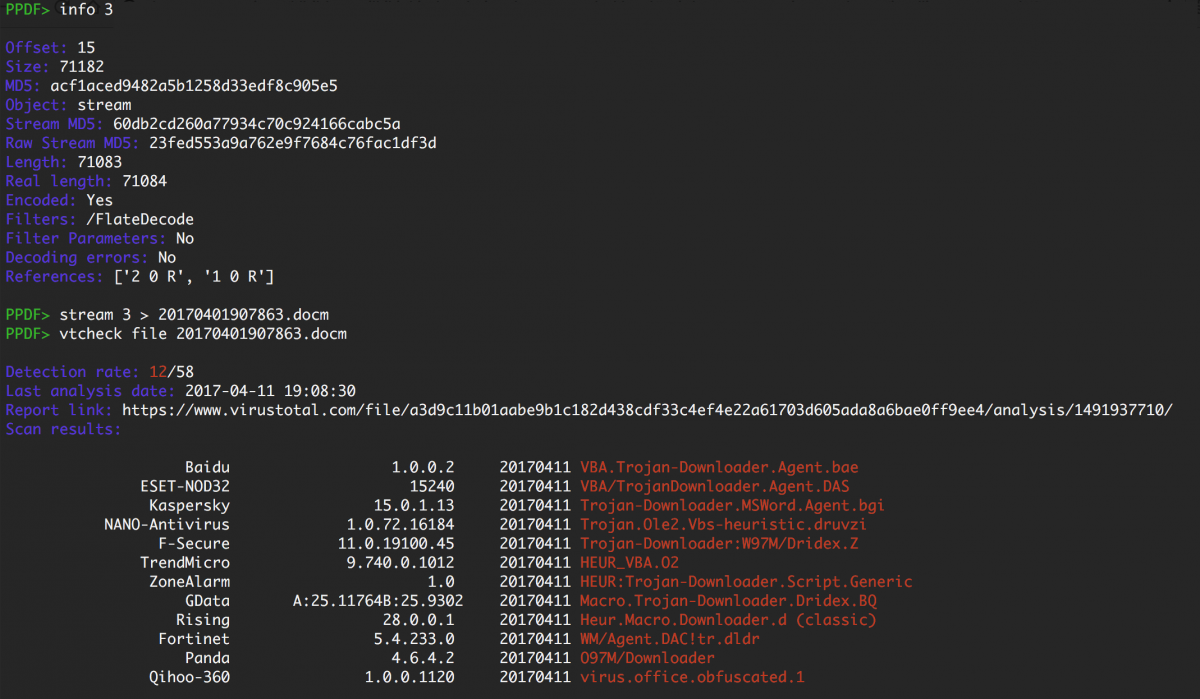Click Kaspersky's Trojan-Downloader.MSWord.Agent.bgi result
Screen dimensions: 1200x699
pyautogui.click(x=732, y=505)
